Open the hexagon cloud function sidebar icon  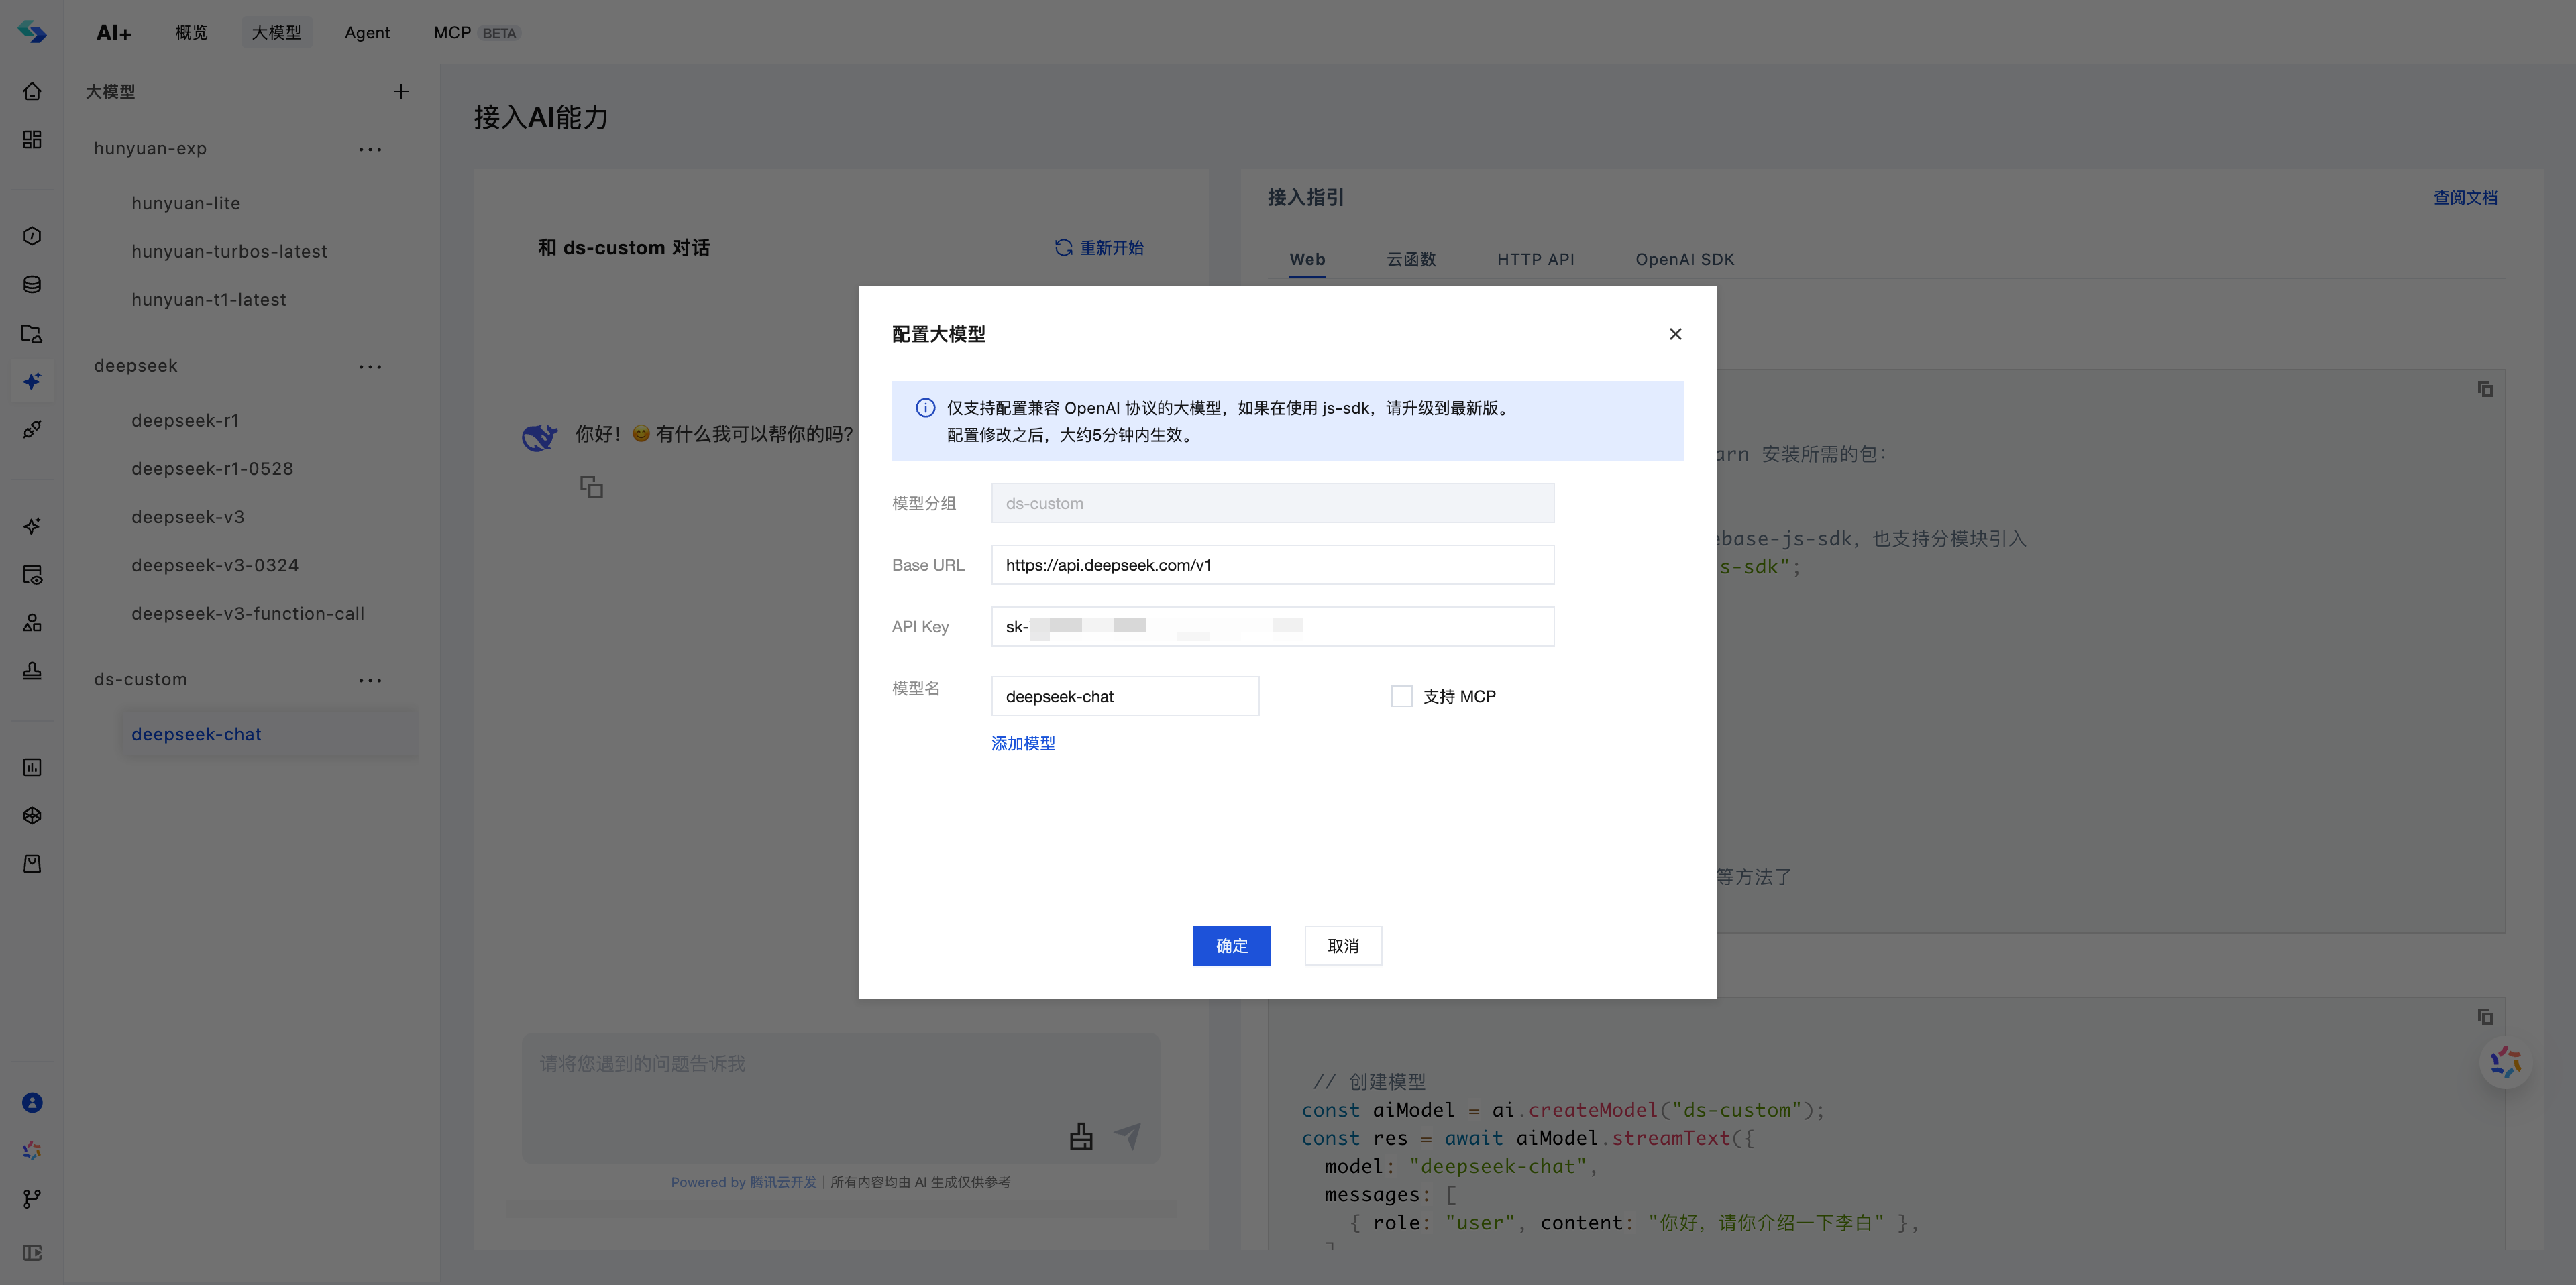click(x=32, y=236)
